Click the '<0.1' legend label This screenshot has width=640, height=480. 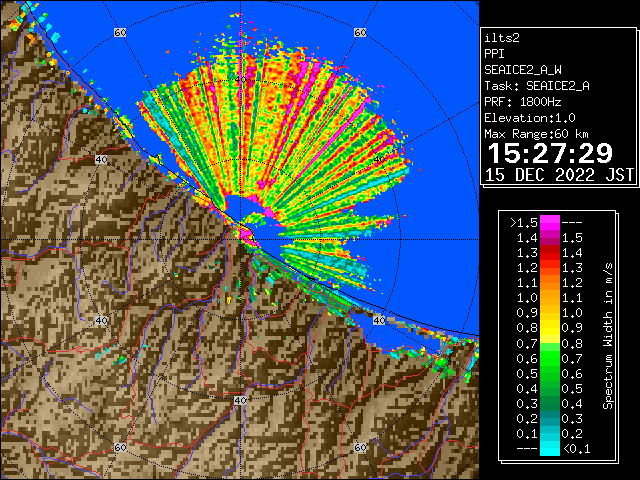577,449
